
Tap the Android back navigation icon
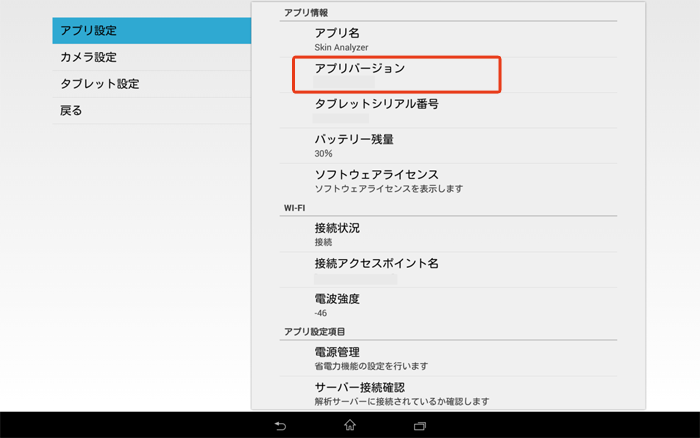click(279, 426)
